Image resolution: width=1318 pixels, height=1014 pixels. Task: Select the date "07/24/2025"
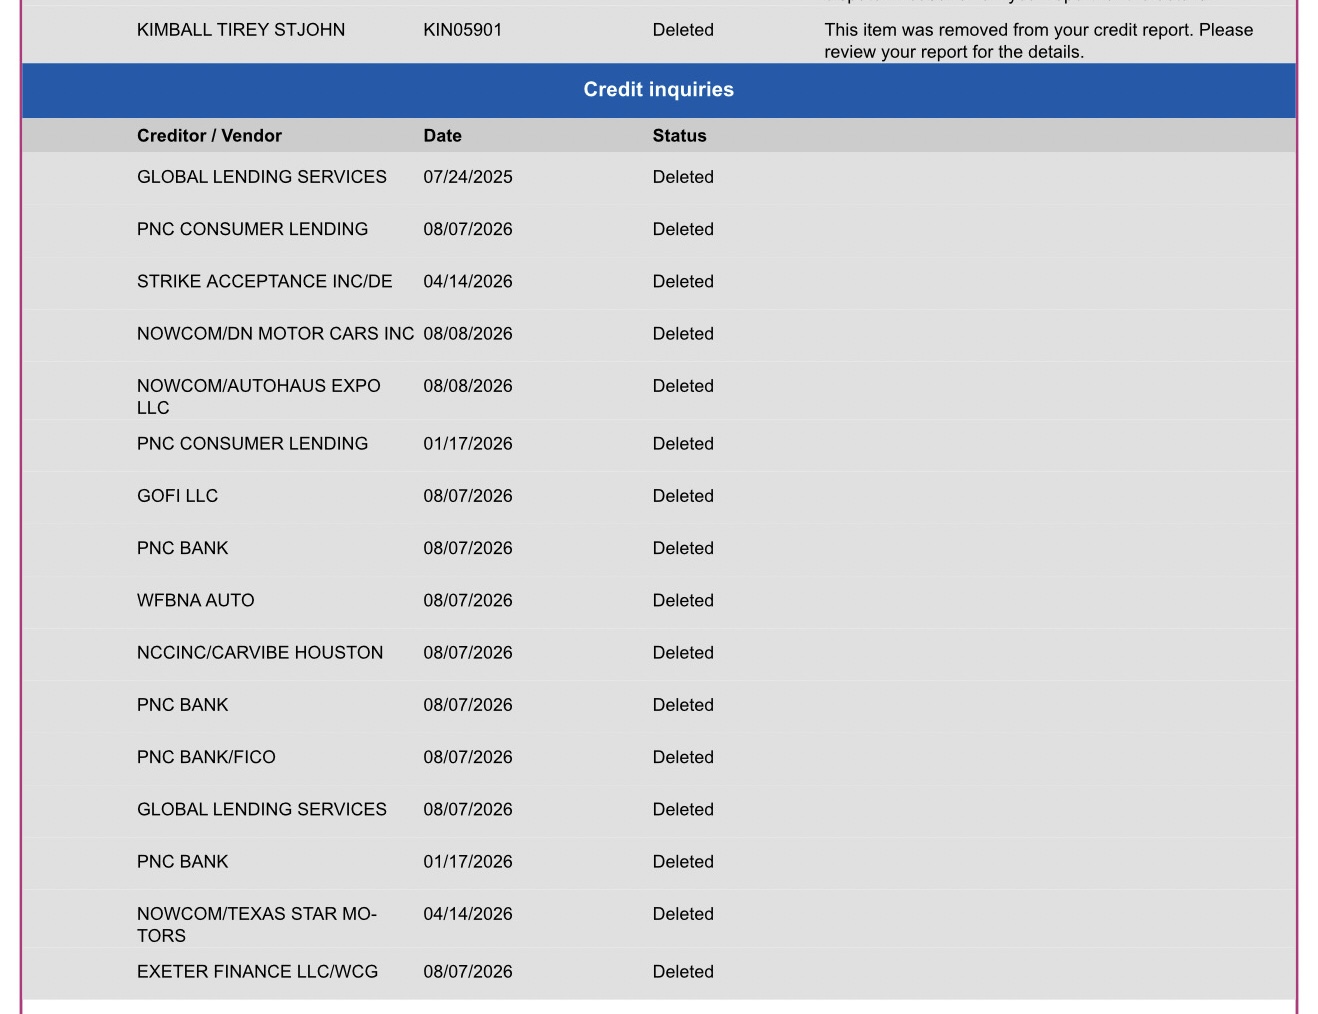(468, 177)
